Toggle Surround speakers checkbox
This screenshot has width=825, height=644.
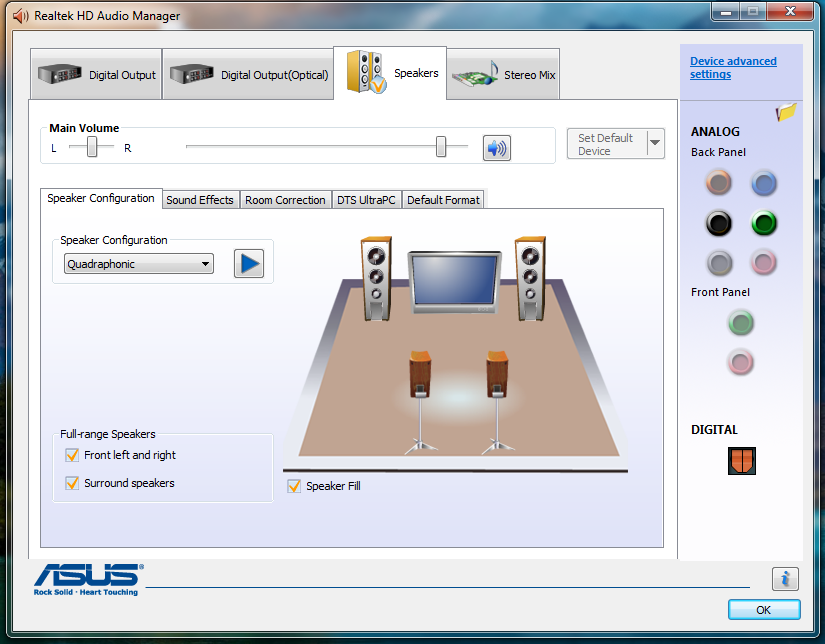point(72,483)
